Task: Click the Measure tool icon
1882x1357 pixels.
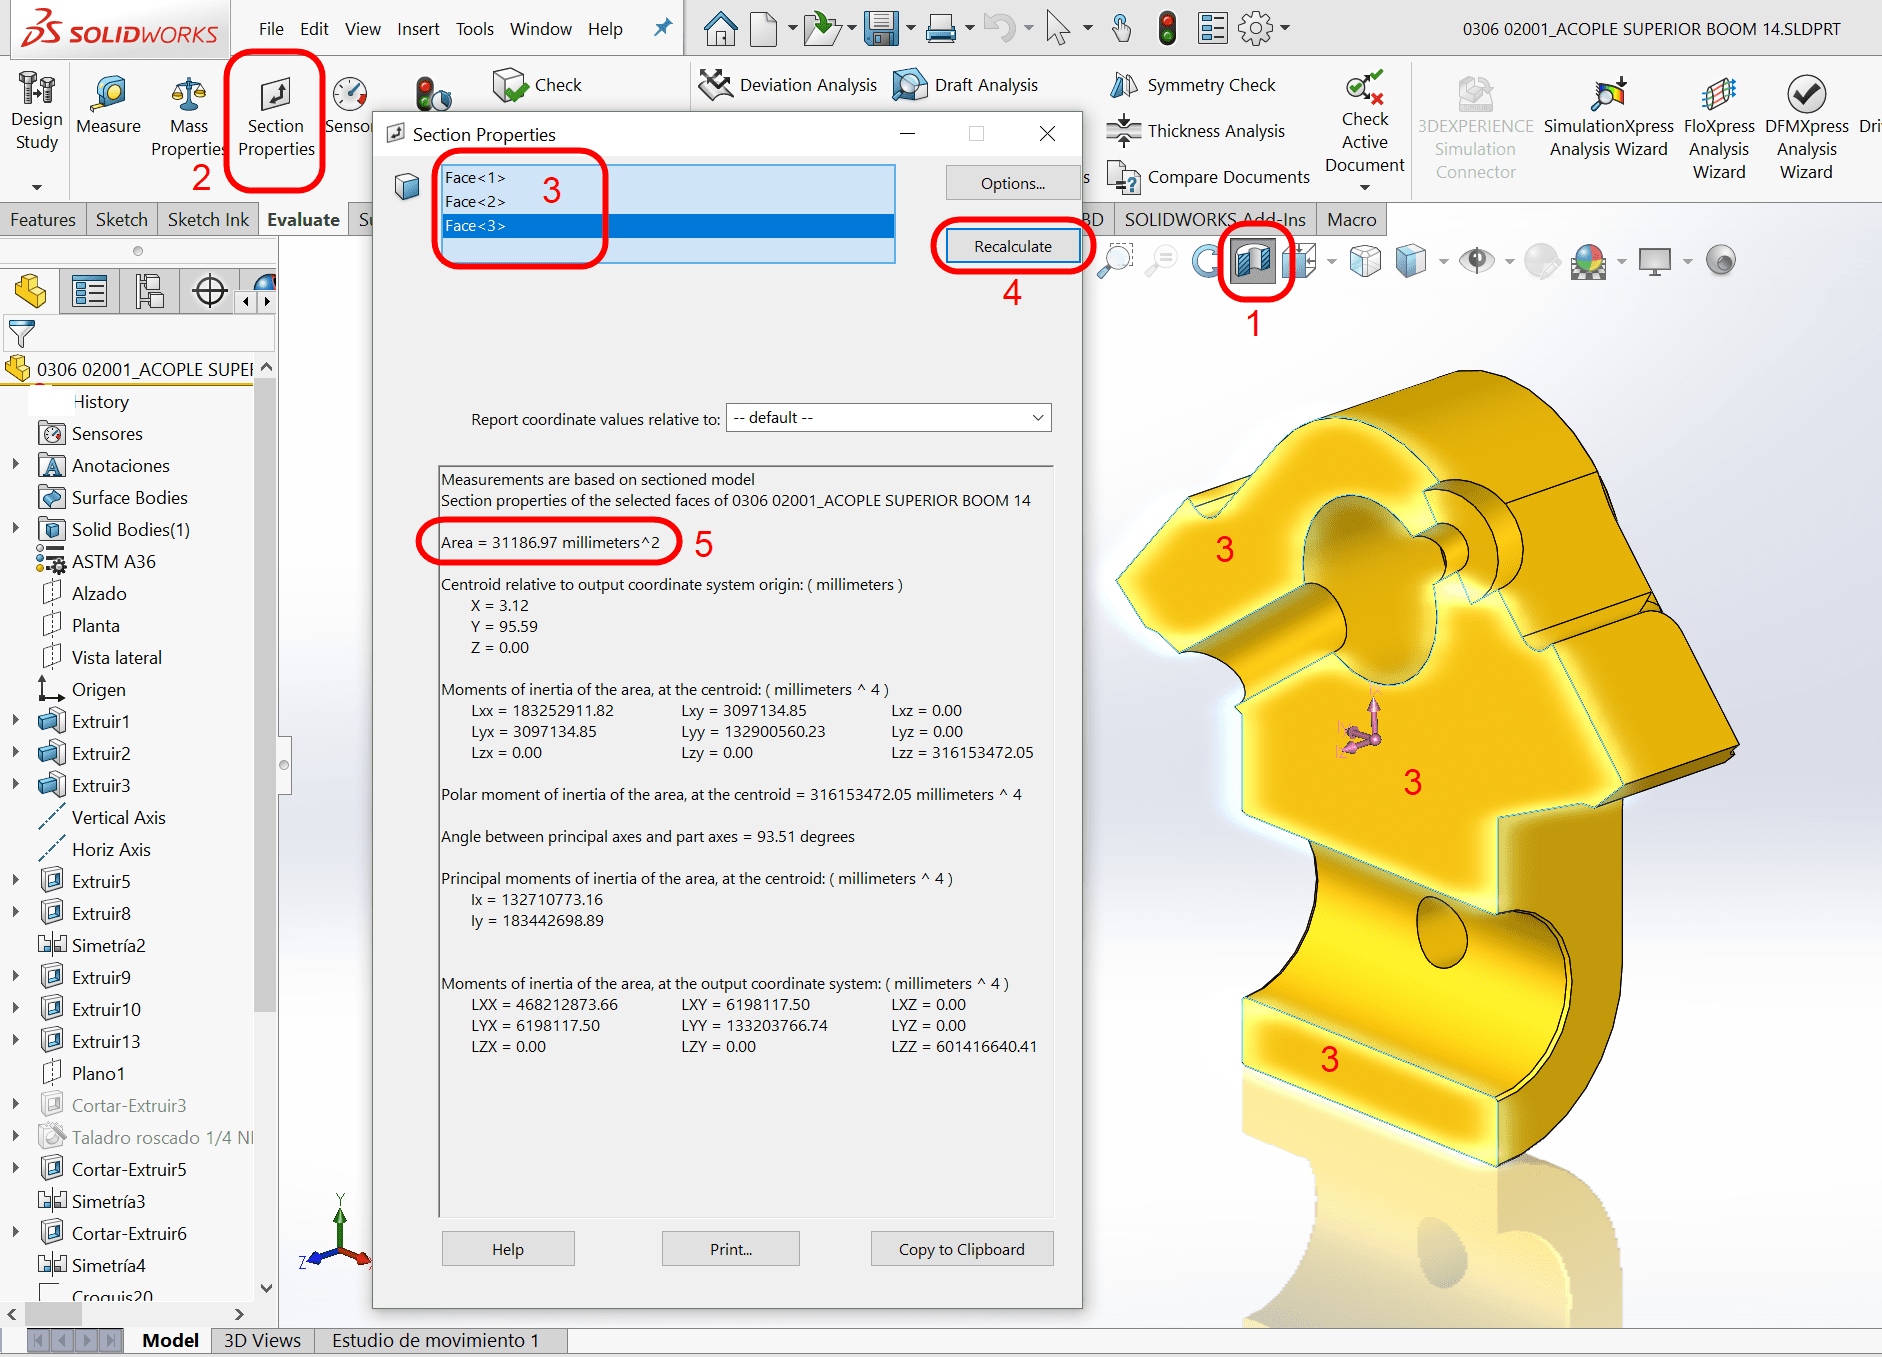Action: (x=108, y=105)
